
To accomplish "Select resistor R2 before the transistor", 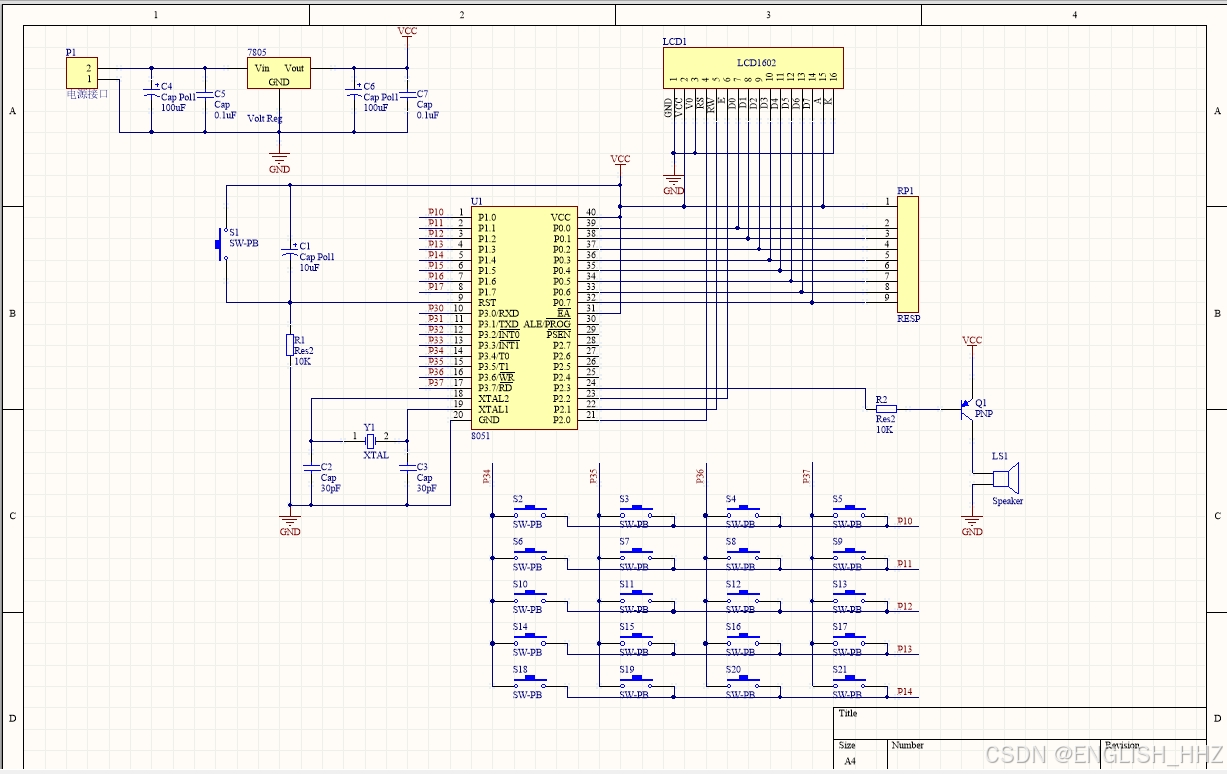I will [886, 408].
